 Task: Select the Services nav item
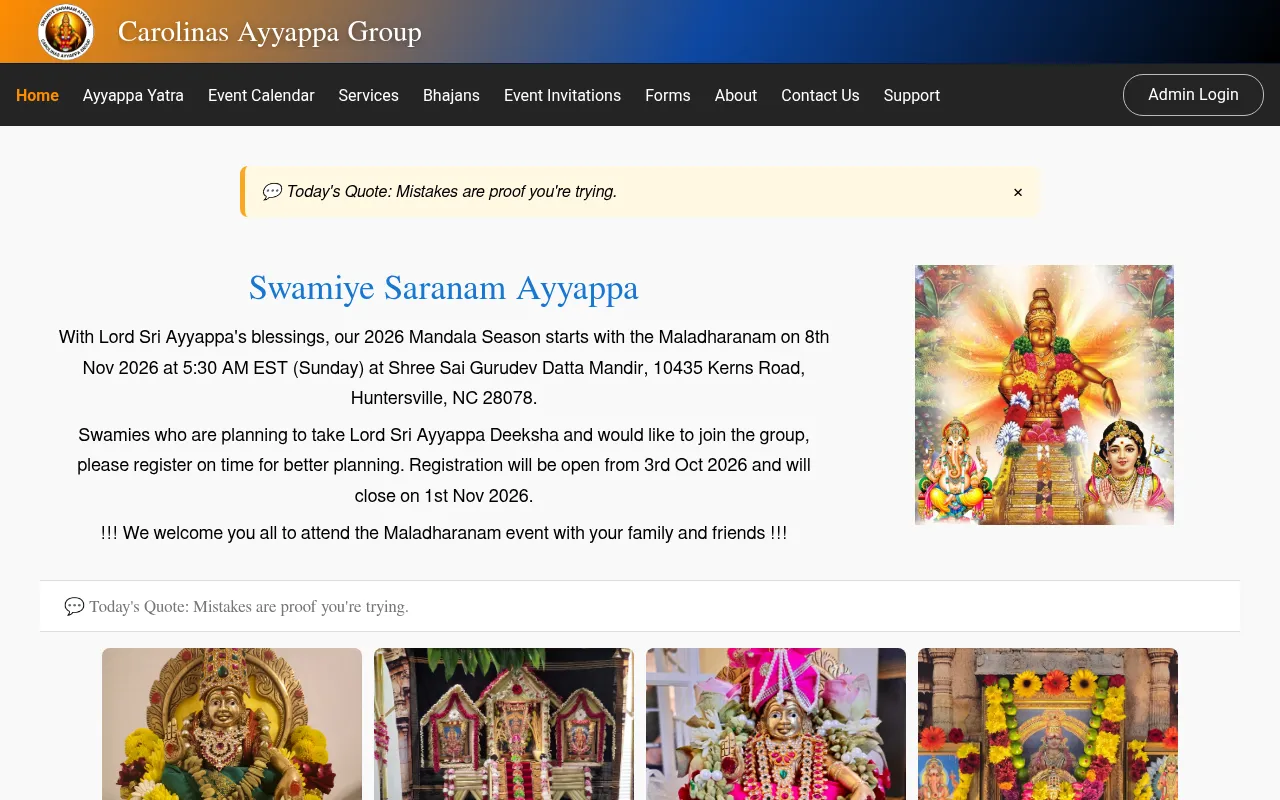pos(368,95)
